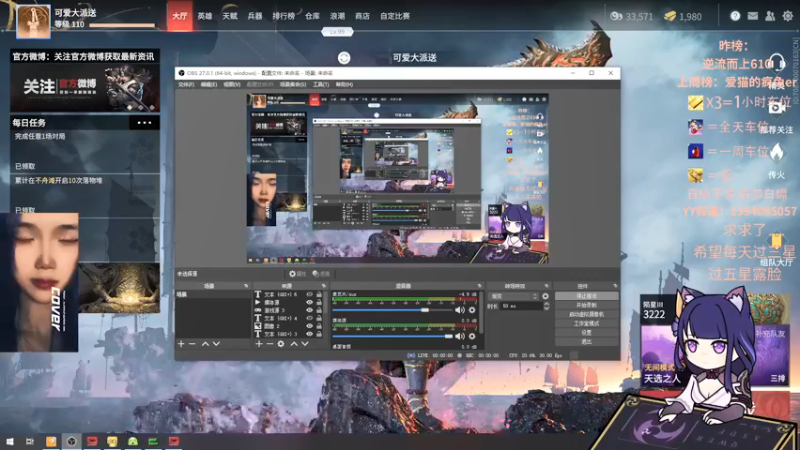Click the 工作室模式 button
This screenshot has width=800, height=450.
click(x=586, y=323)
